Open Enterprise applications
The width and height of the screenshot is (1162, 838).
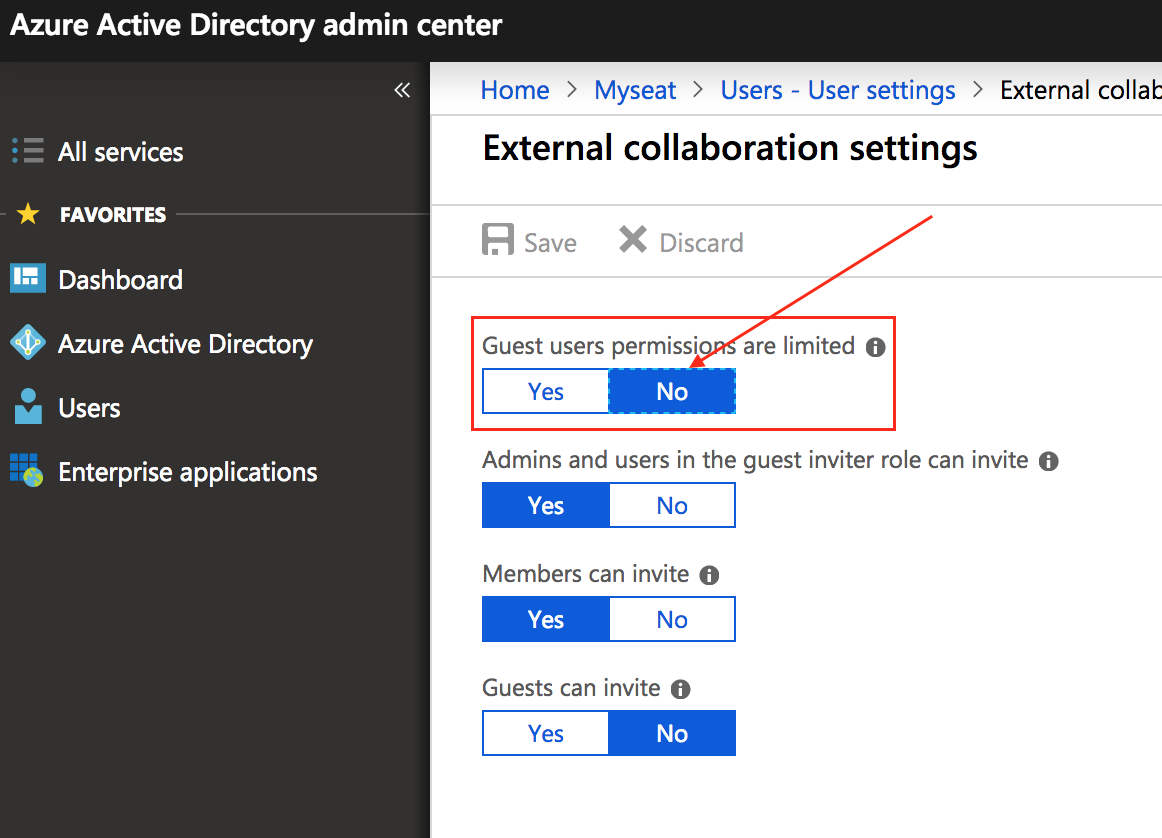click(187, 473)
